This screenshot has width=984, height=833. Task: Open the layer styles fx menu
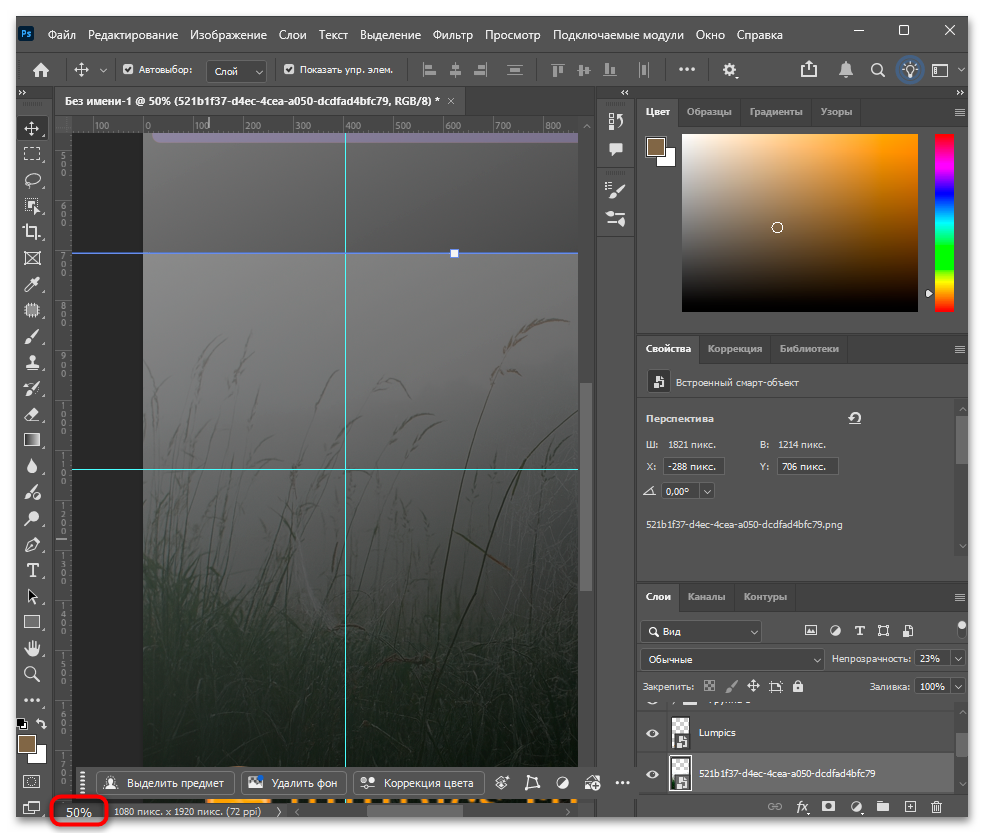click(x=802, y=807)
